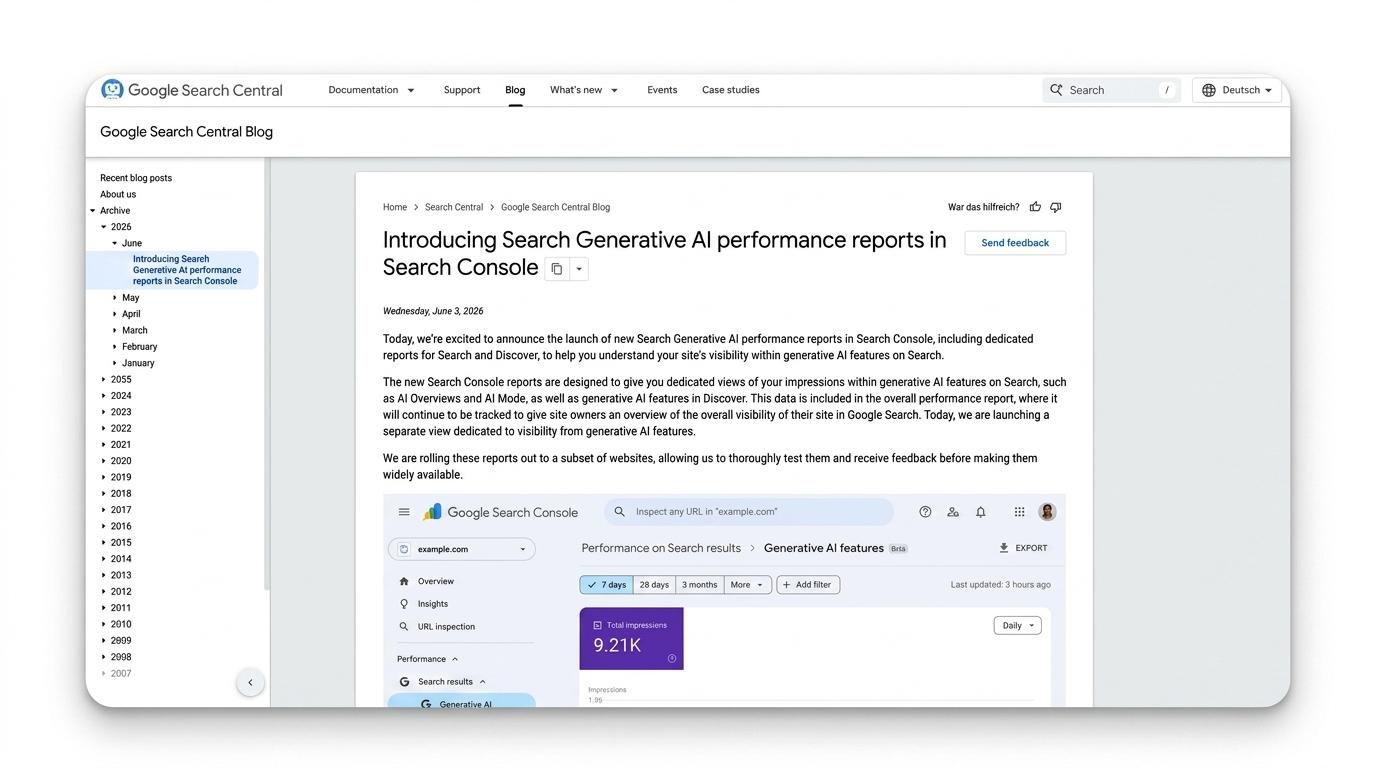Screen dimensions: 1376x768
Task: Open Recent blog posts in the sidebar
Action: coord(136,178)
